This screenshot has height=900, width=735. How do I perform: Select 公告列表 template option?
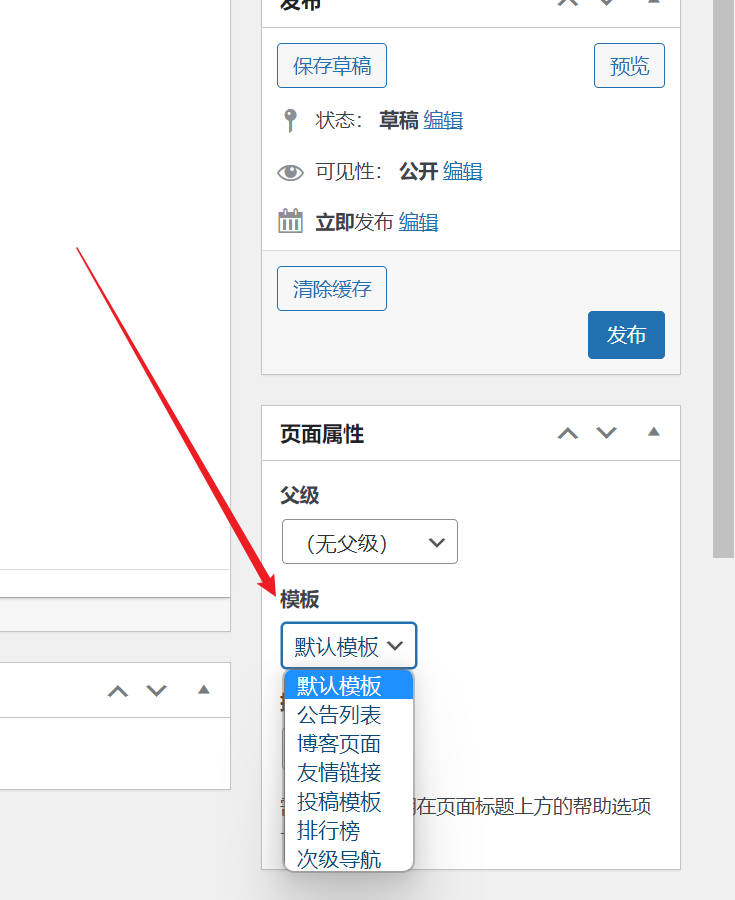pos(339,715)
